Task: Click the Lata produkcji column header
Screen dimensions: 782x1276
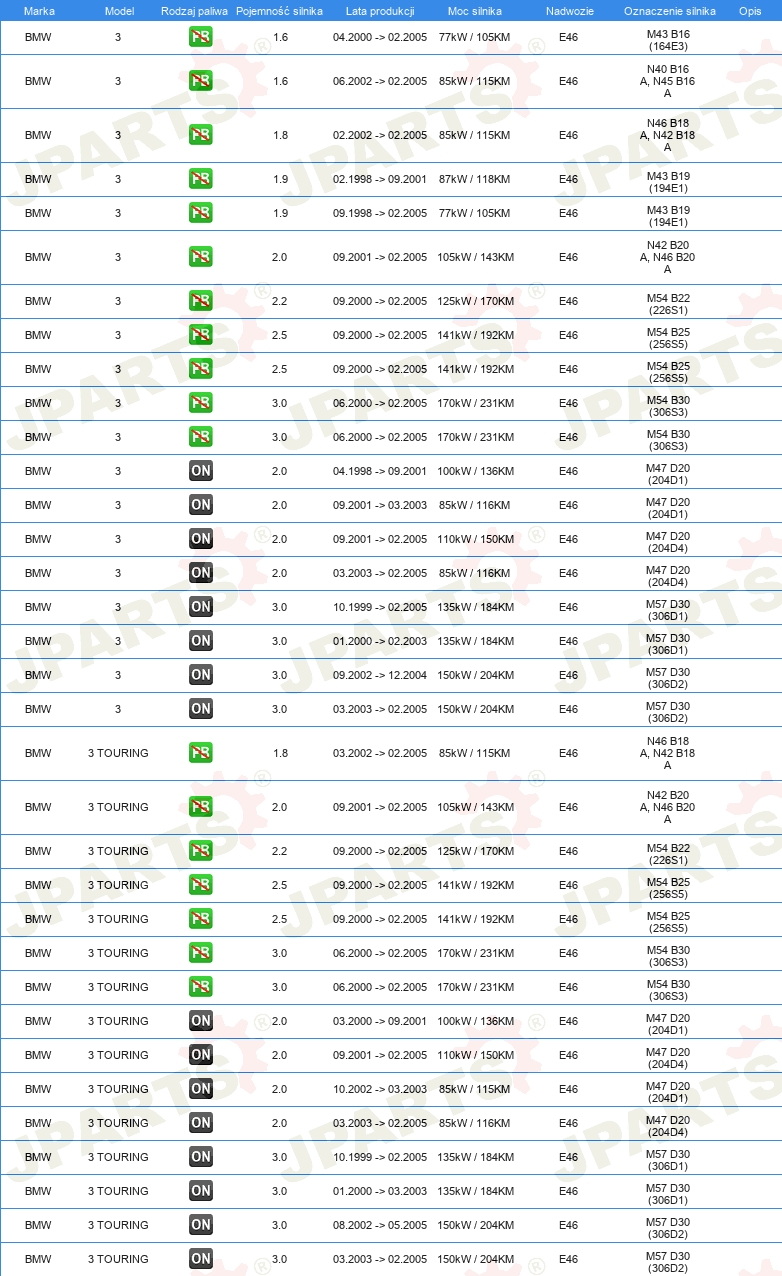Action: [379, 11]
